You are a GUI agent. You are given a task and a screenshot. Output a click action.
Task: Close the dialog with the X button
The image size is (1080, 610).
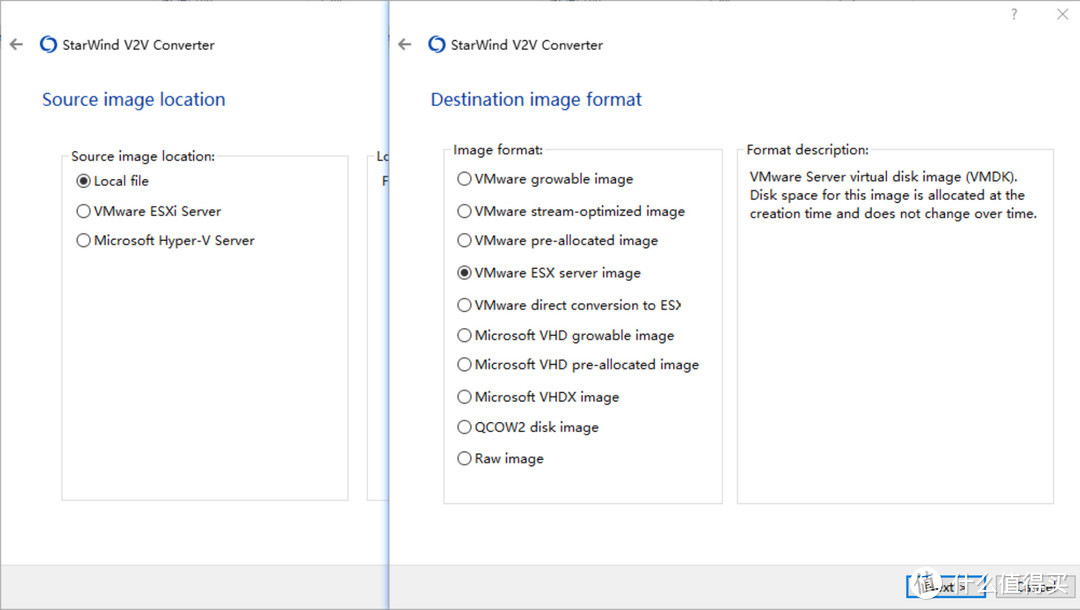(x=1062, y=14)
